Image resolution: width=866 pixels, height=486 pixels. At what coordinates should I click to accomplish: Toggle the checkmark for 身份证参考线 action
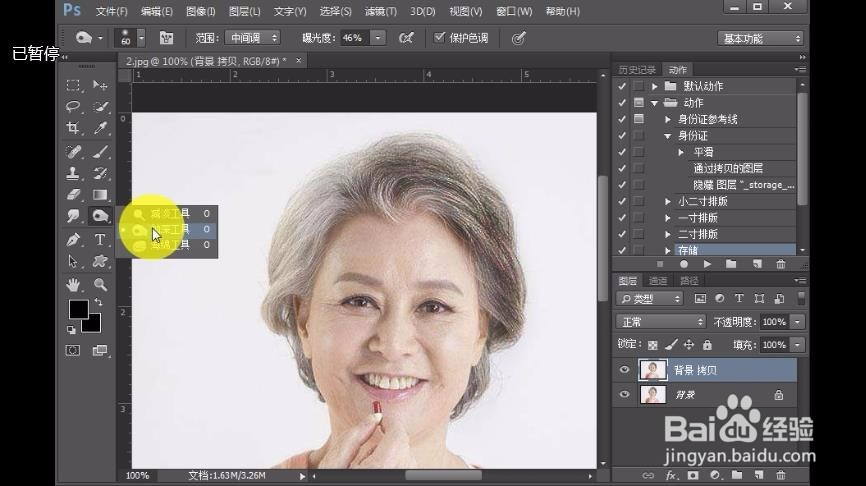pos(622,119)
